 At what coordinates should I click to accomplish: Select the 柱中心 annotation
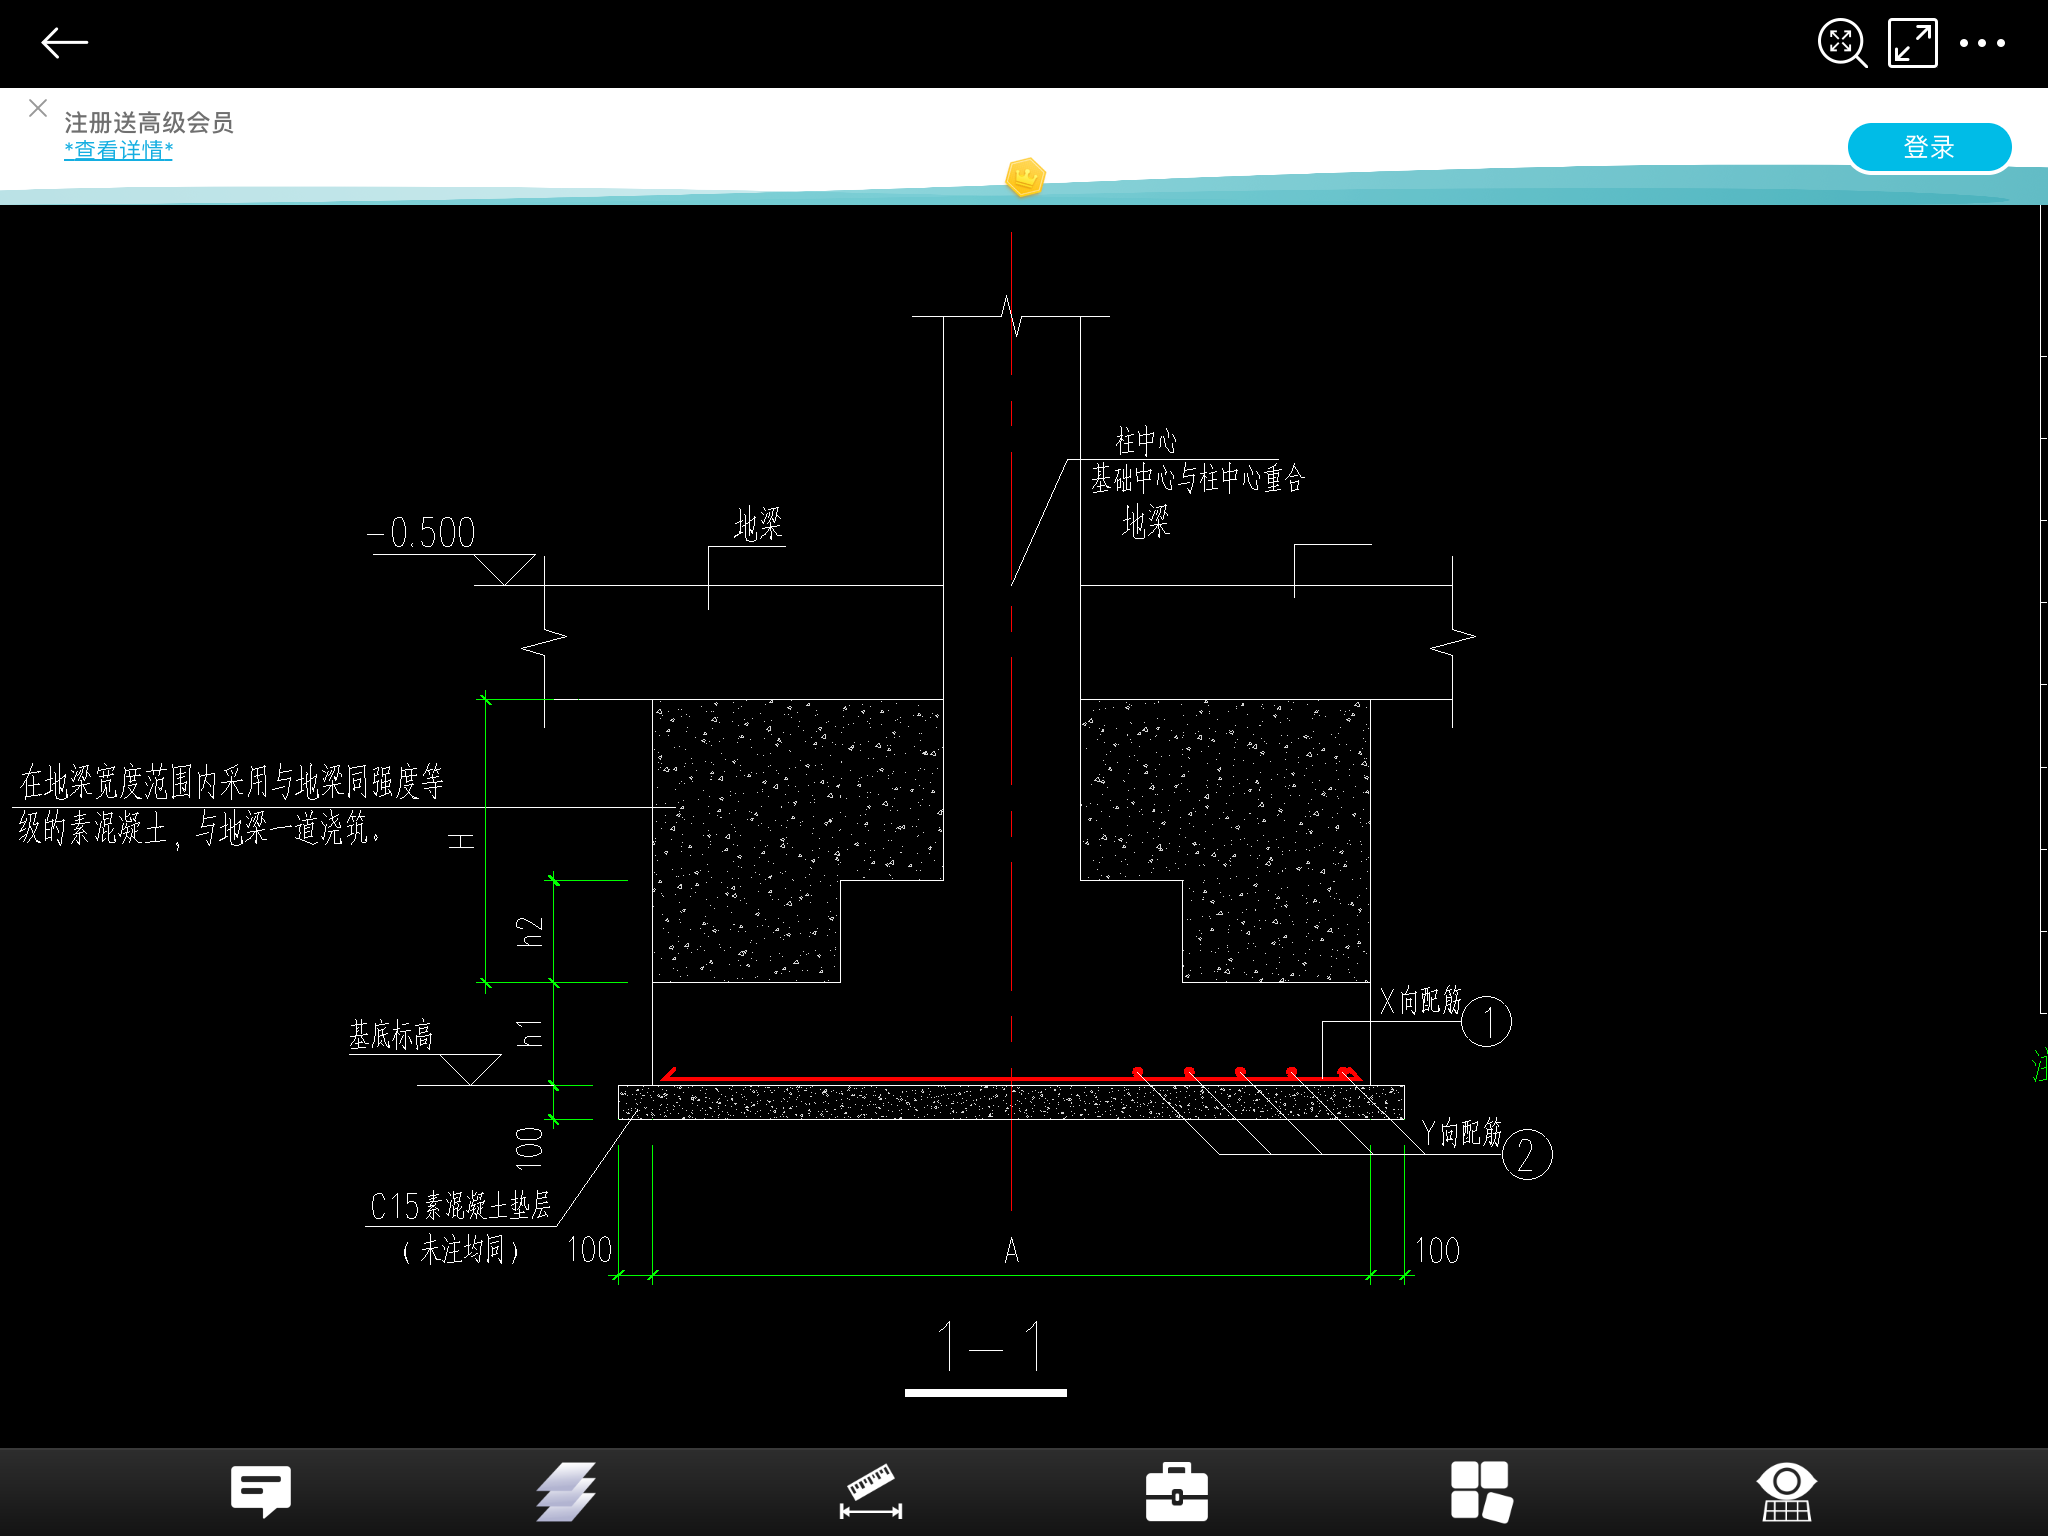[1146, 440]
